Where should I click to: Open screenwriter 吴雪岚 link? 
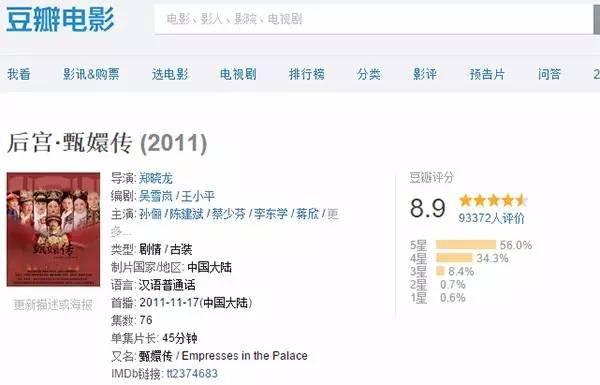click(x=156, y=196)
